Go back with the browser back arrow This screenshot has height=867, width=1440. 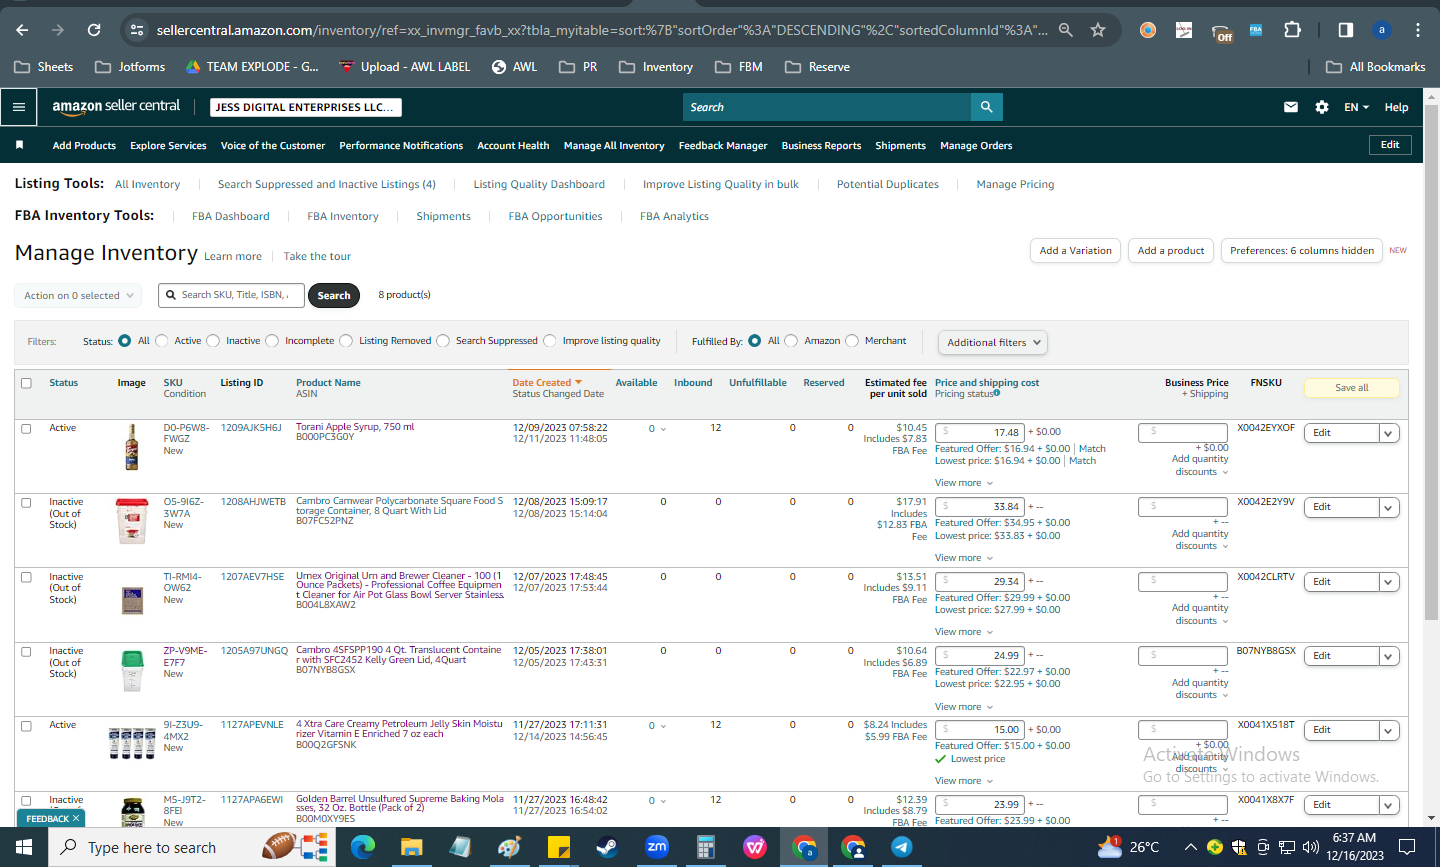tap(22, 30)
